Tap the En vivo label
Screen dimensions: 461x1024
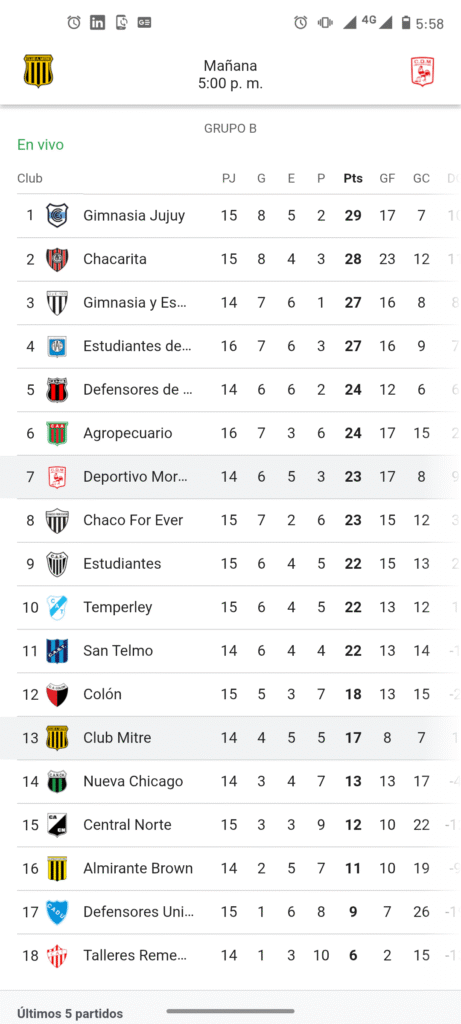point(40,145)
